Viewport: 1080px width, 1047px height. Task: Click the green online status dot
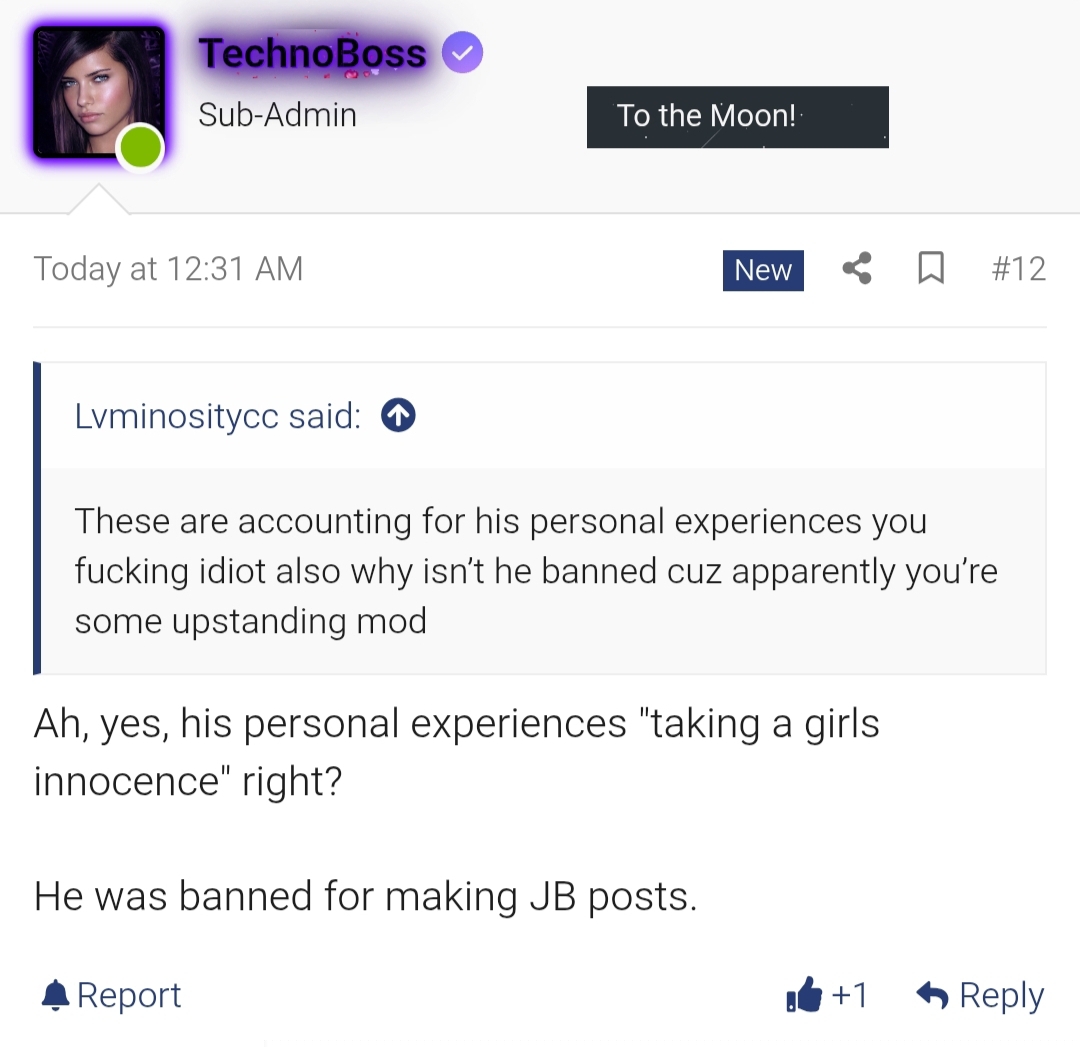[x=140, y=148]
